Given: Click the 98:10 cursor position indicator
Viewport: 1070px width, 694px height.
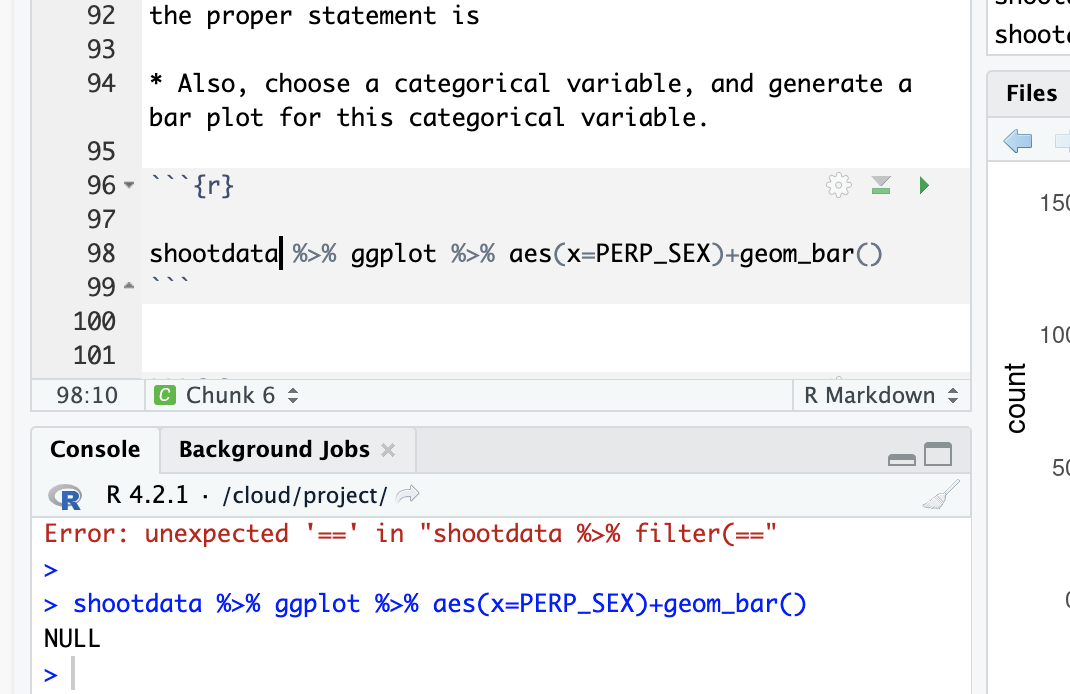Looking at the screenshot, I should tap(87, 395).
